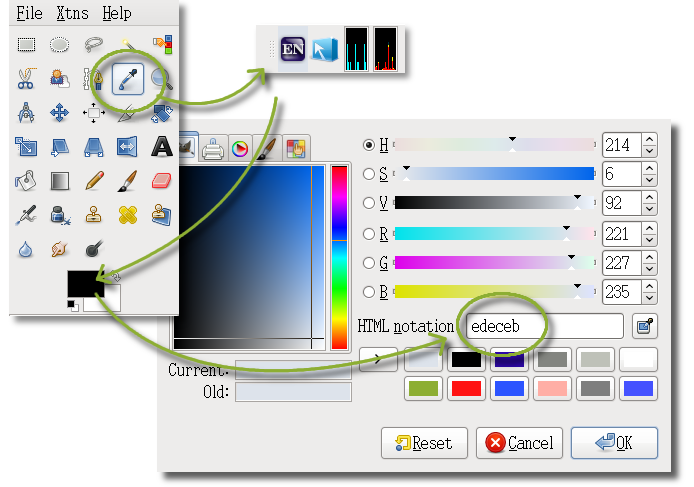Select the Ellipse Select tool
694x487 pixels.
(x=60, y=45)
